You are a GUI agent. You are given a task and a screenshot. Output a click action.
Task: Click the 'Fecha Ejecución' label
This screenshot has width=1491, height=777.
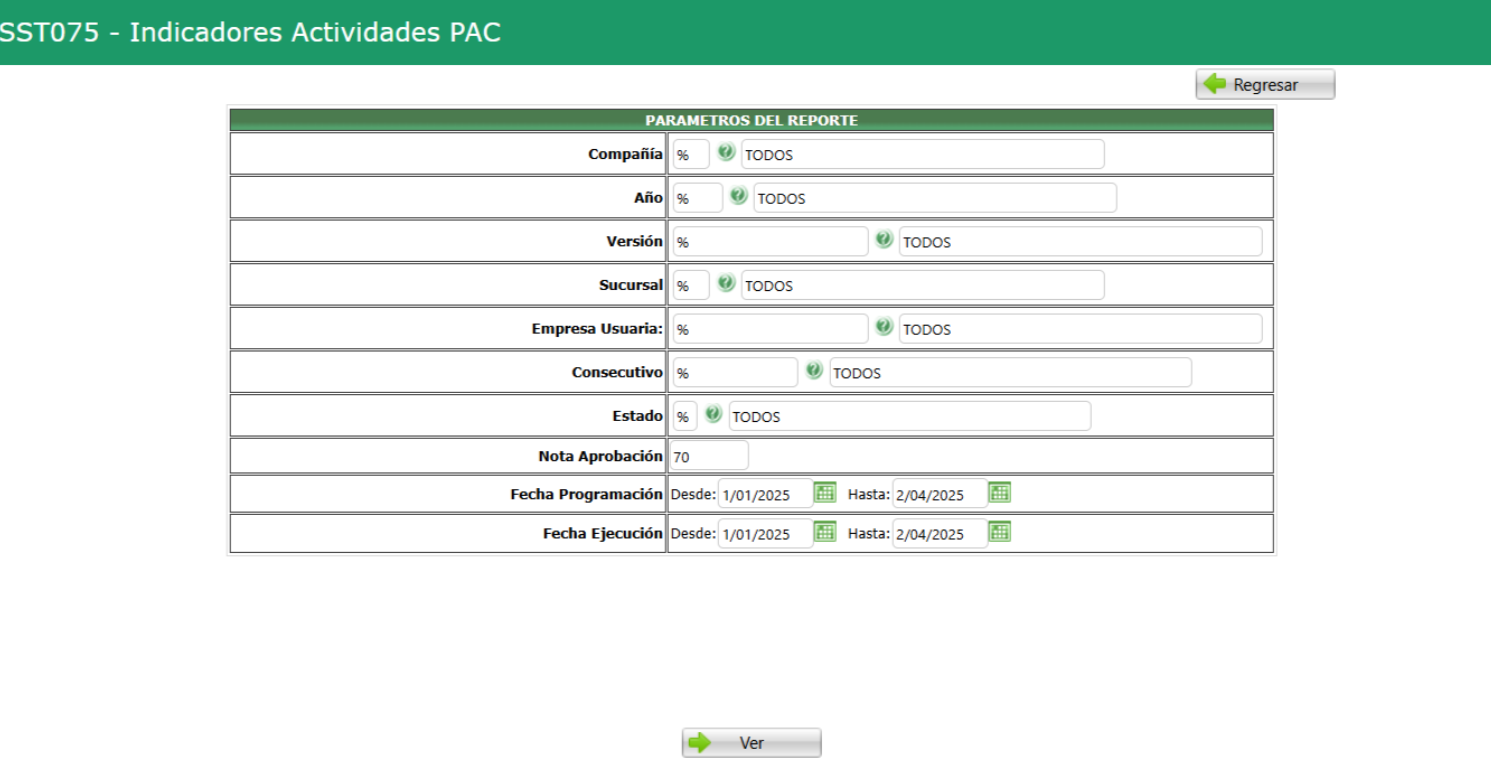pos(603,534)
